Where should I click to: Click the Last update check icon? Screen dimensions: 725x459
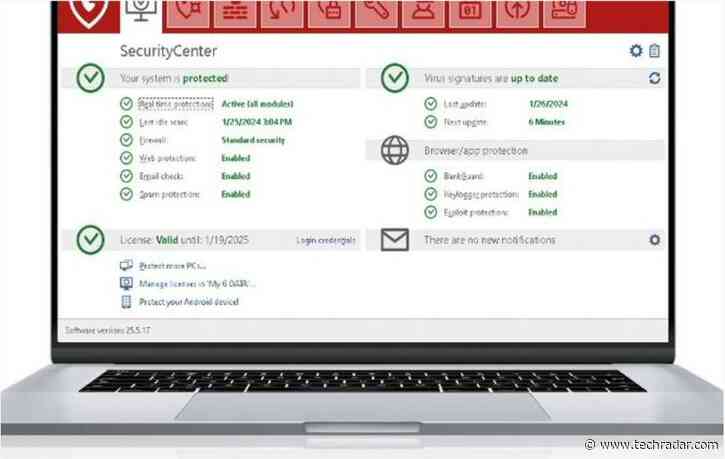pyautogui.click(x=430, y=104)
